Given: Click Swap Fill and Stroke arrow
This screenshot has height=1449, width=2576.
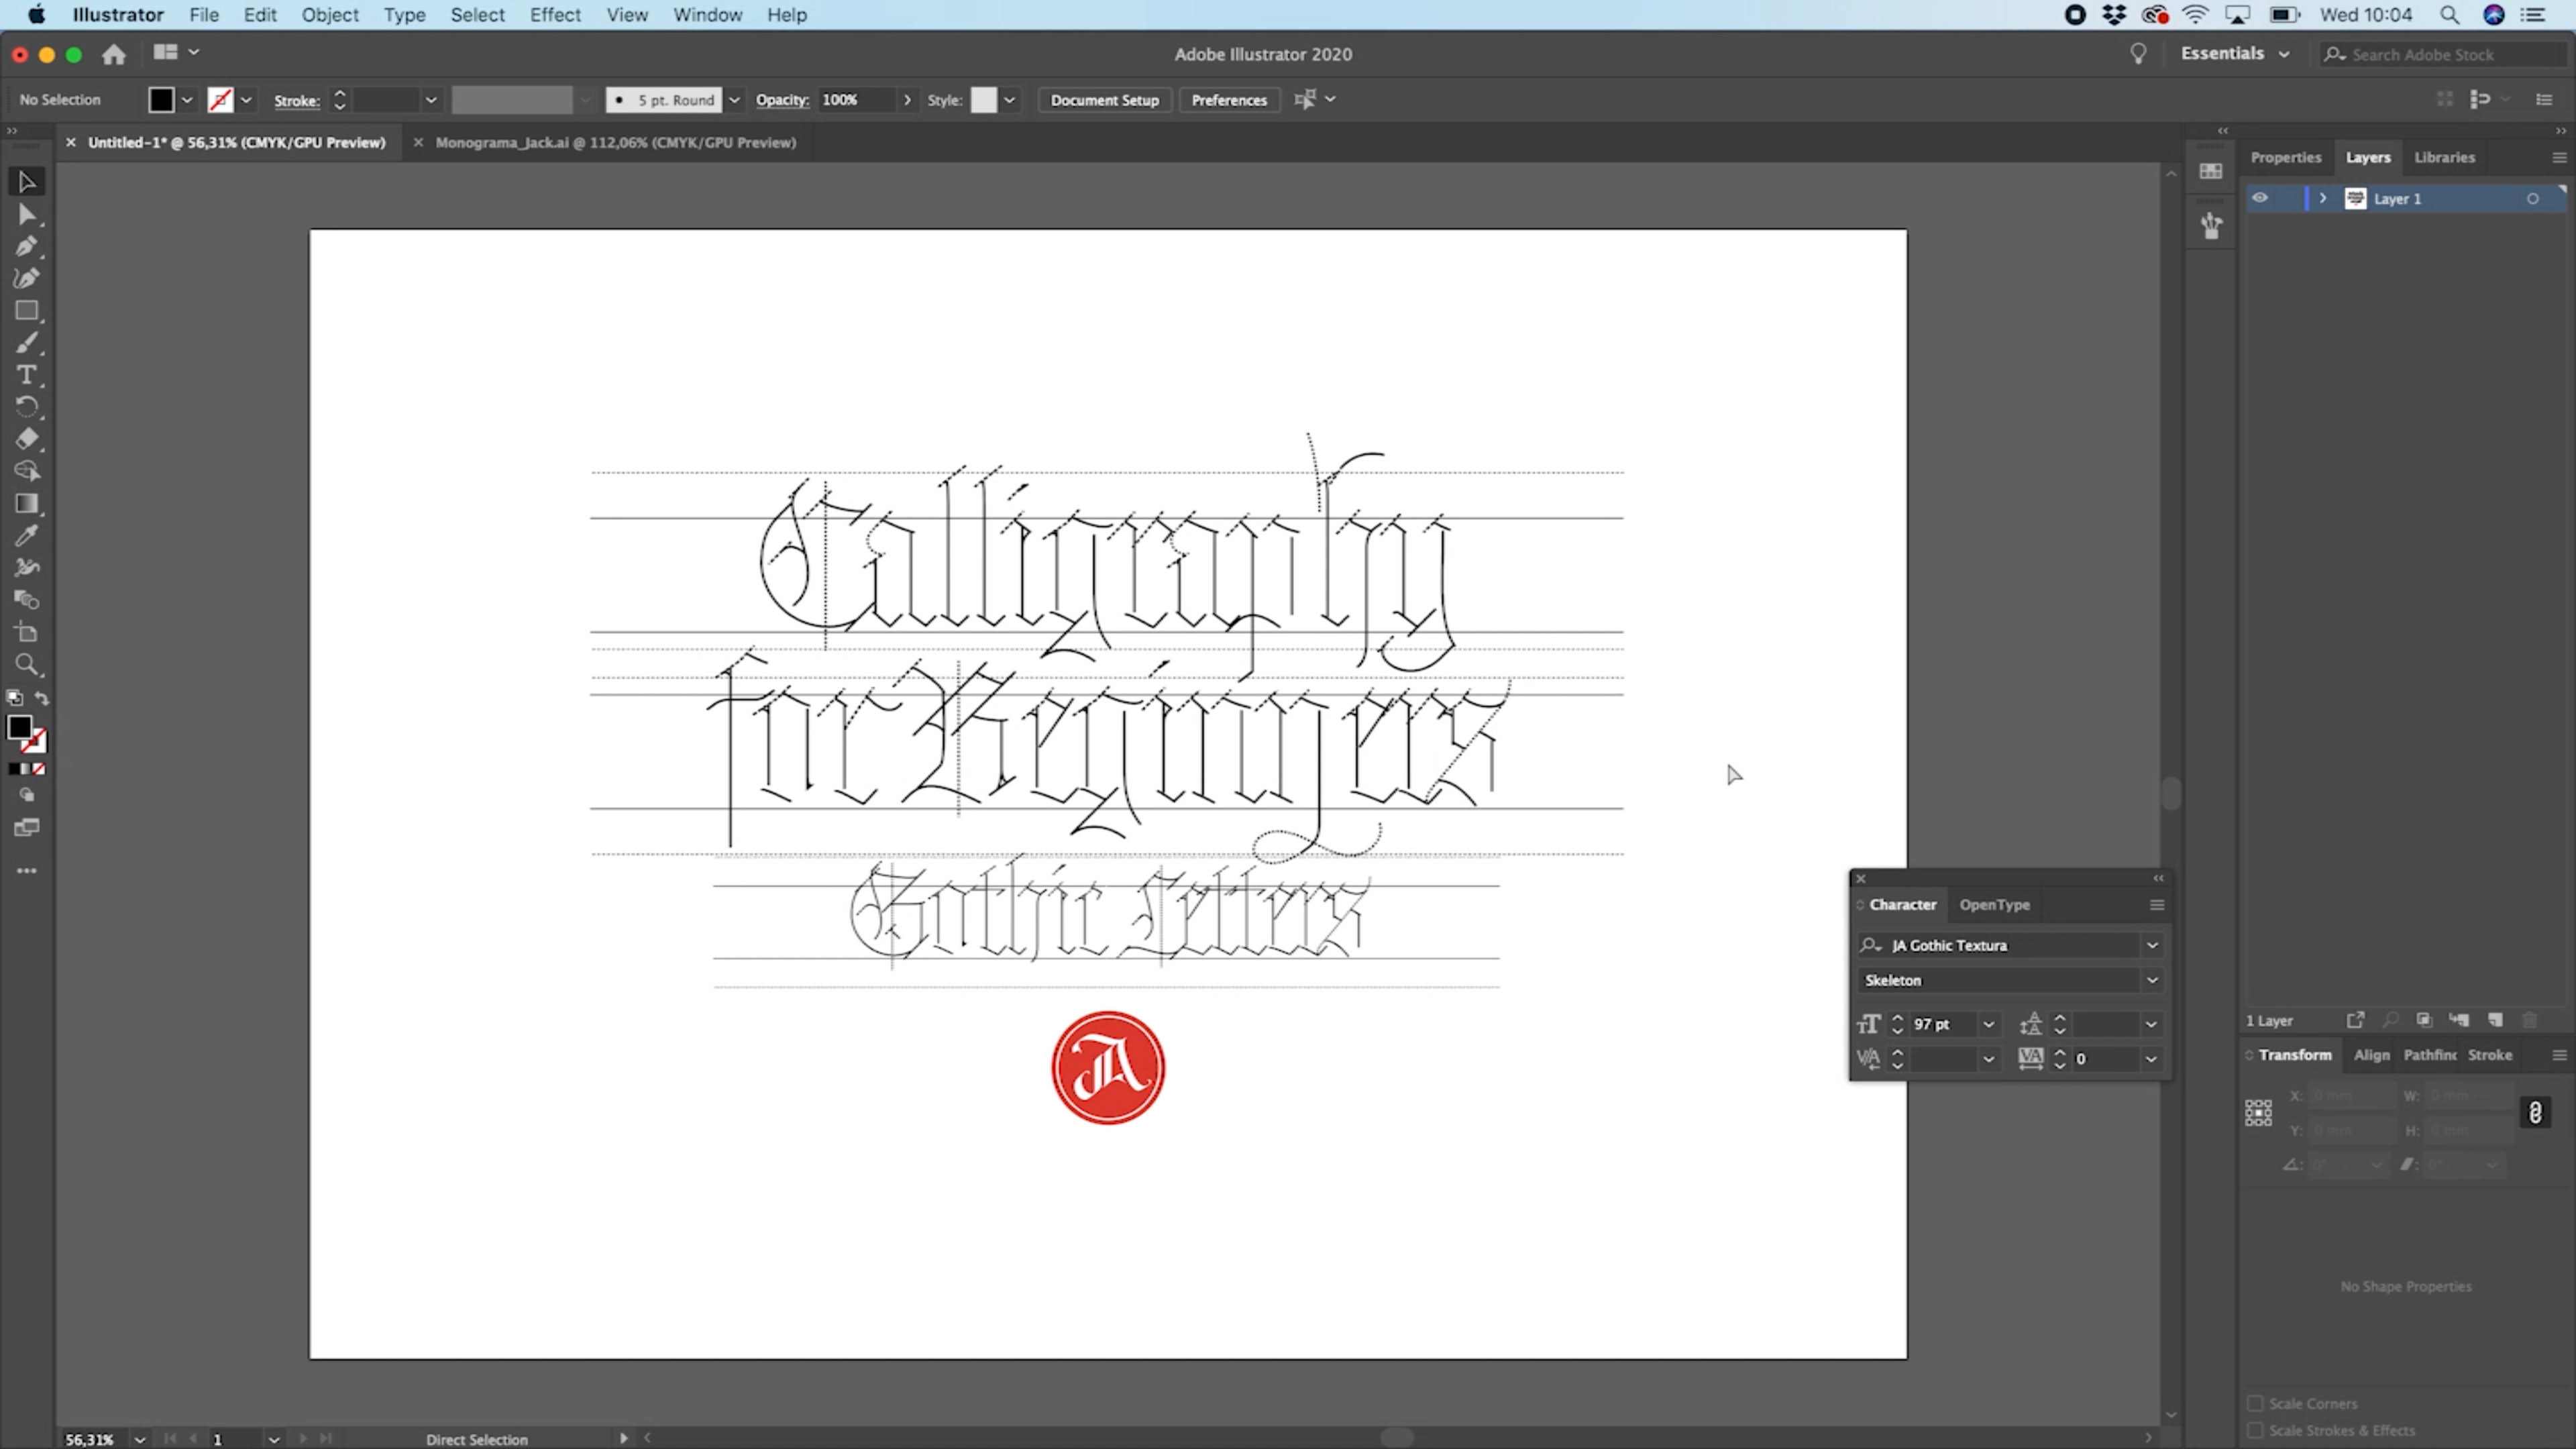Looking at the screenshot, I should [x=42, y=698].
